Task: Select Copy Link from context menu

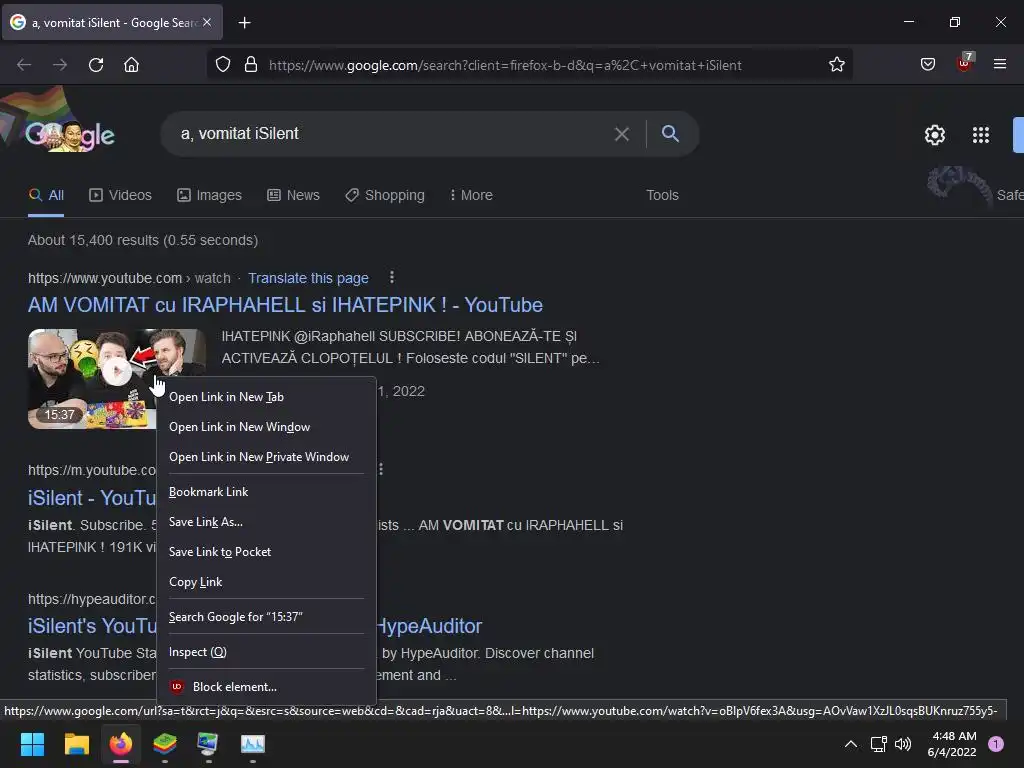Action: pos(266,582)
